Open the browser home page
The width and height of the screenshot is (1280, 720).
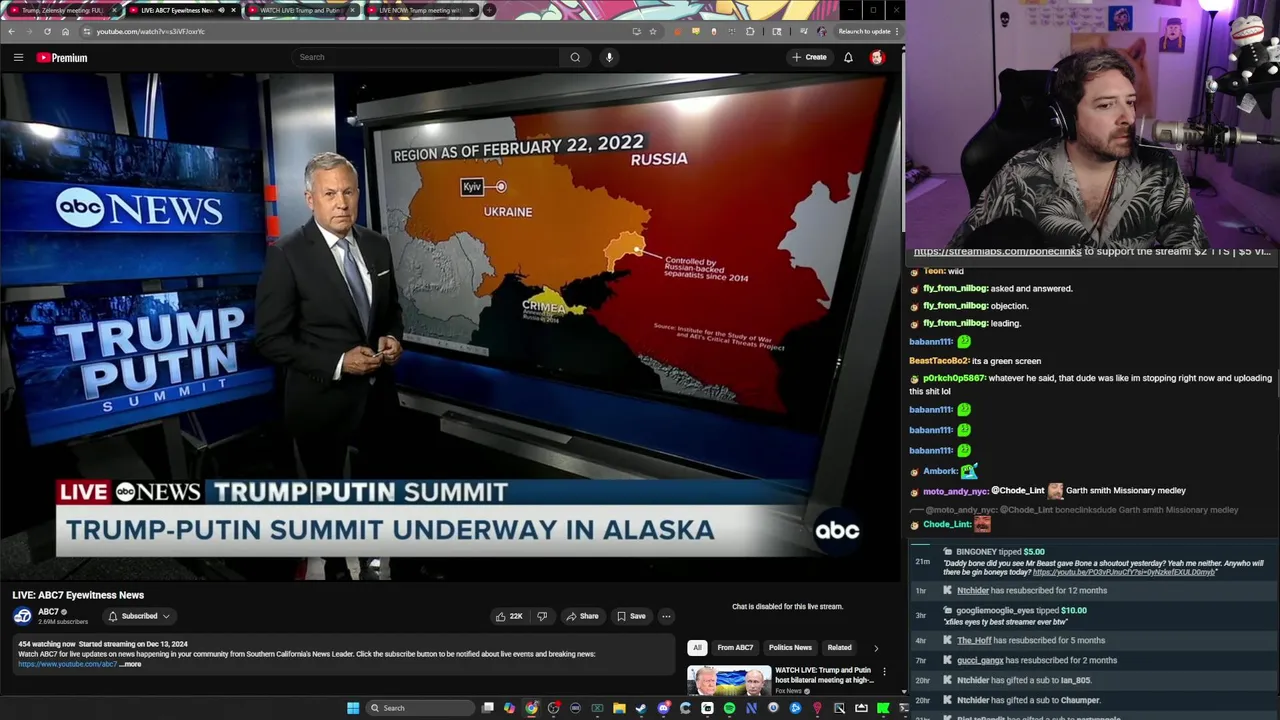click(x=66, y=31)
